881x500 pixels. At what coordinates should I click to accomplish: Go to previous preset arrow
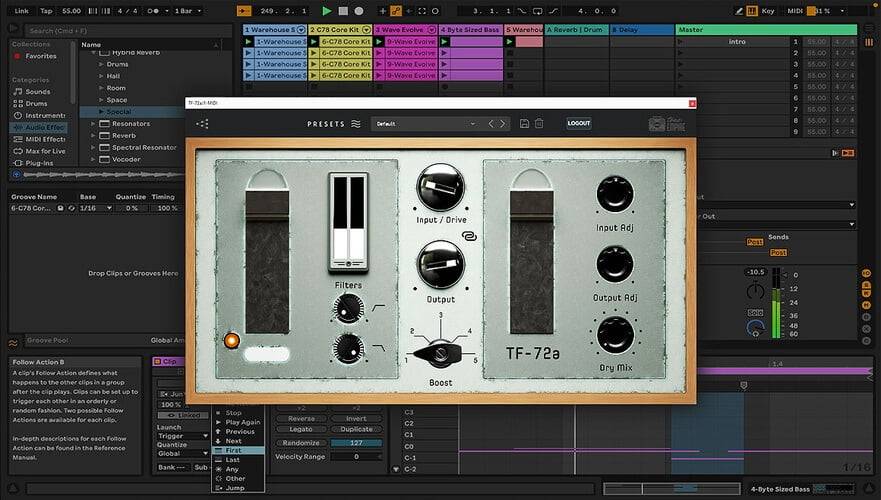tap(491, 124)
